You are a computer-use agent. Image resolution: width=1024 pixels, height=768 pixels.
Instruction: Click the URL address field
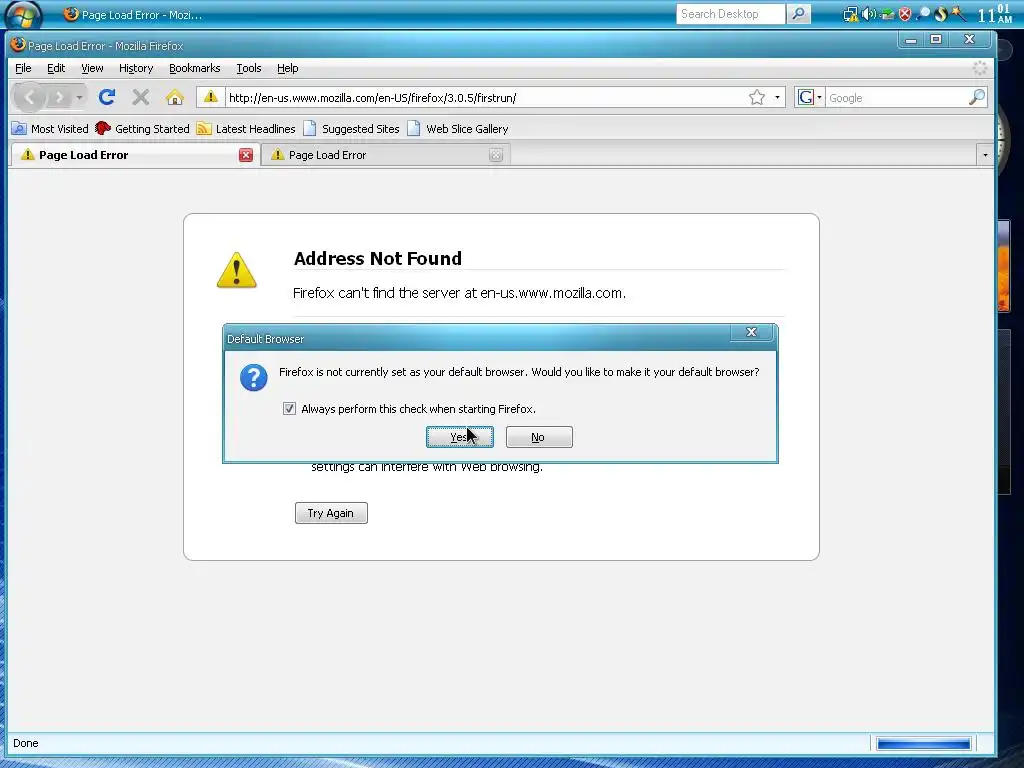coord(487,98)
